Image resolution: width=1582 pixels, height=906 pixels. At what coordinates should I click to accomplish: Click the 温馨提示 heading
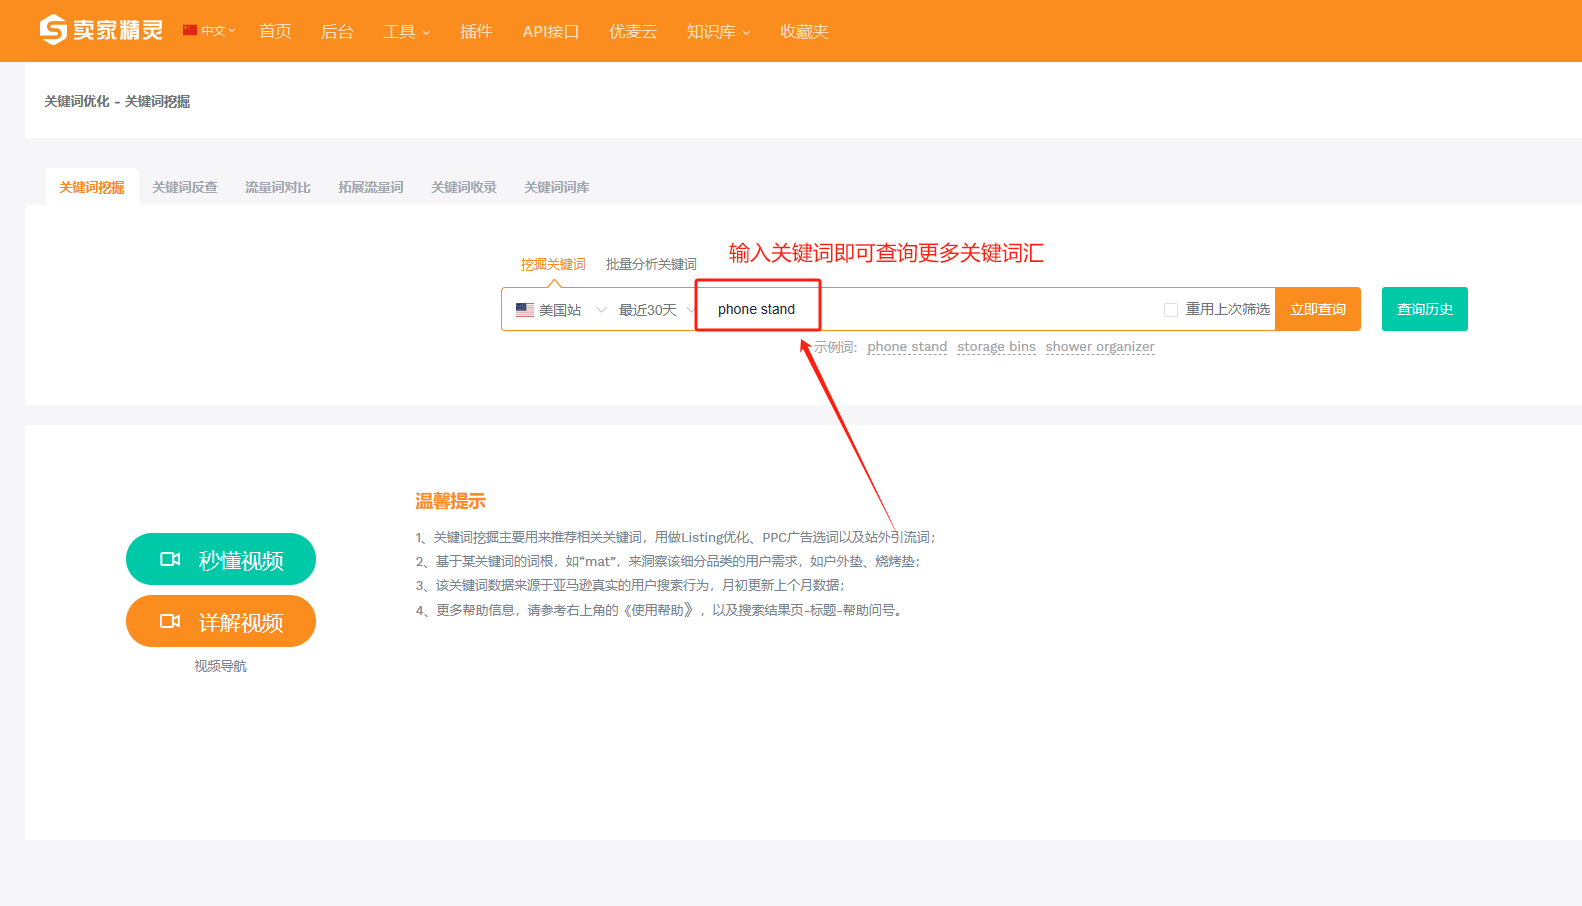pos(451,501)
